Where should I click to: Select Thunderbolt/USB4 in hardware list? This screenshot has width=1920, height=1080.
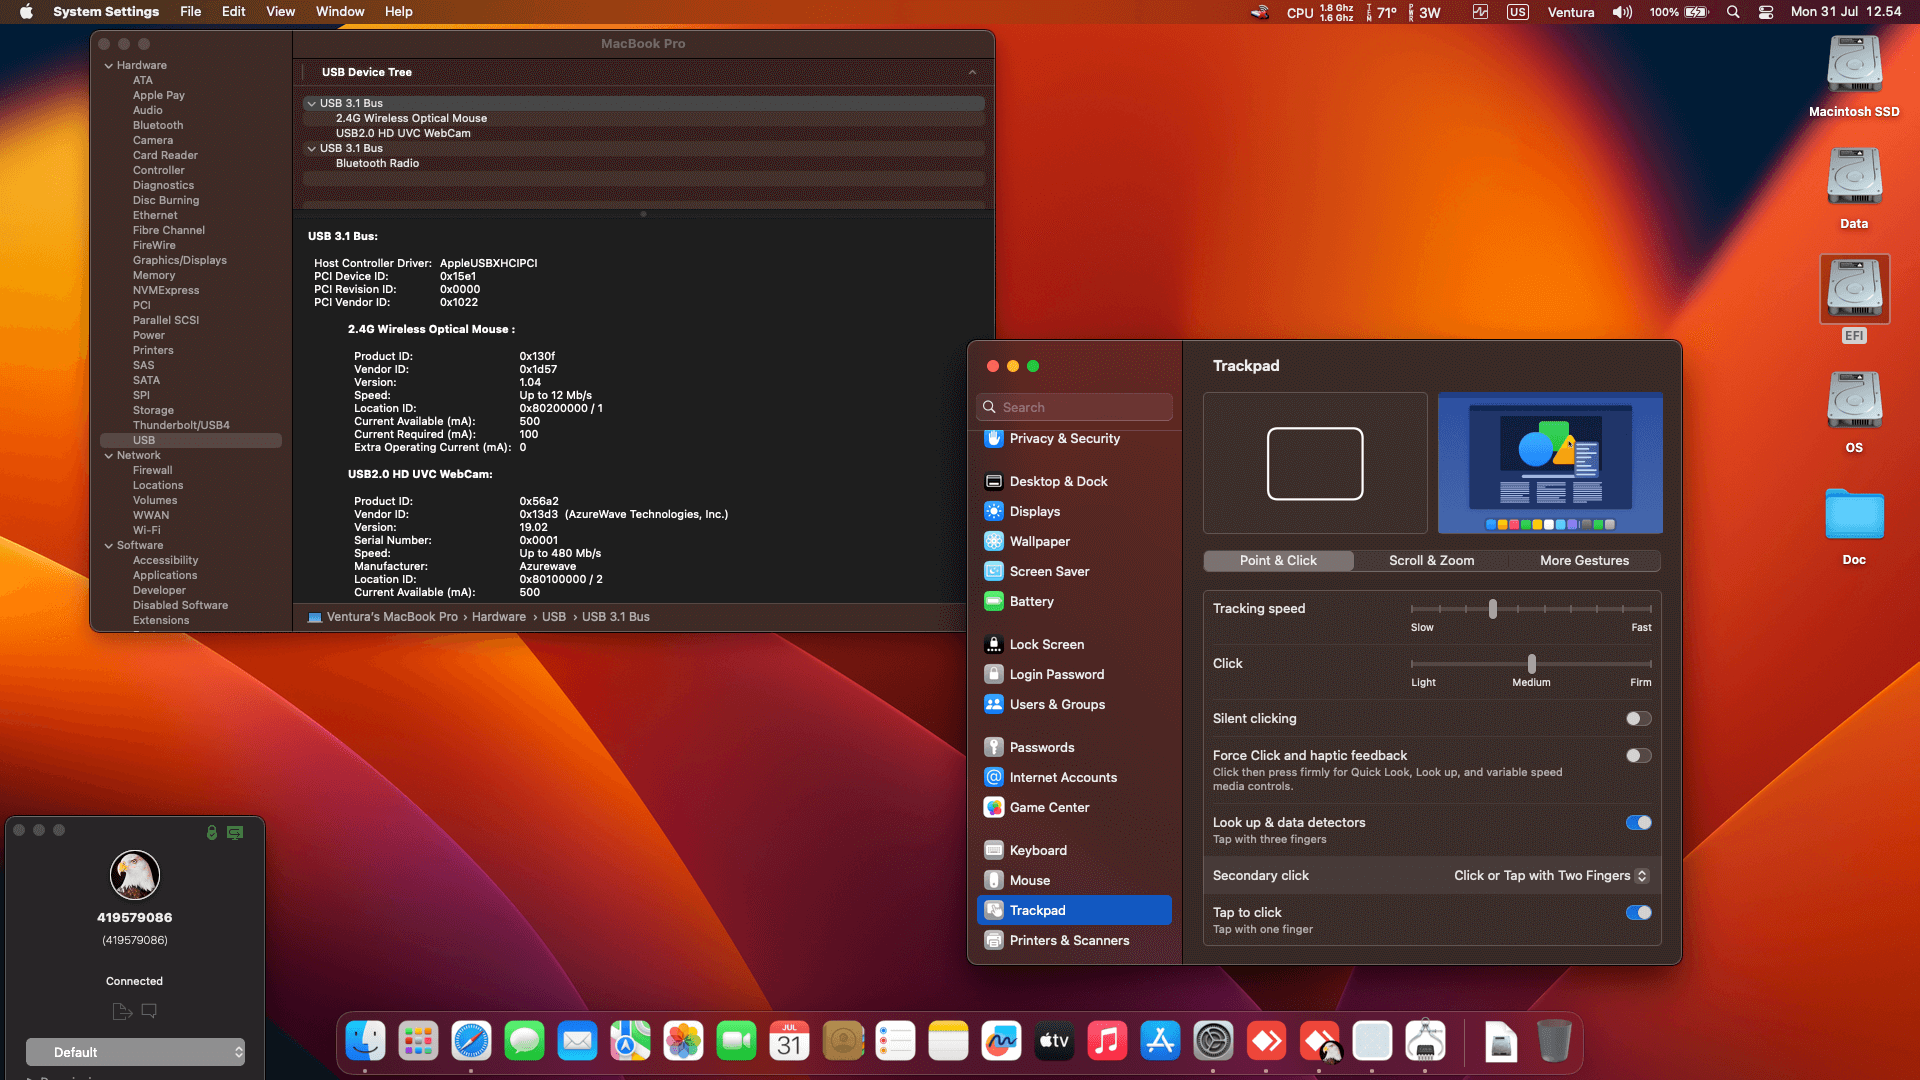click(181, 425)
